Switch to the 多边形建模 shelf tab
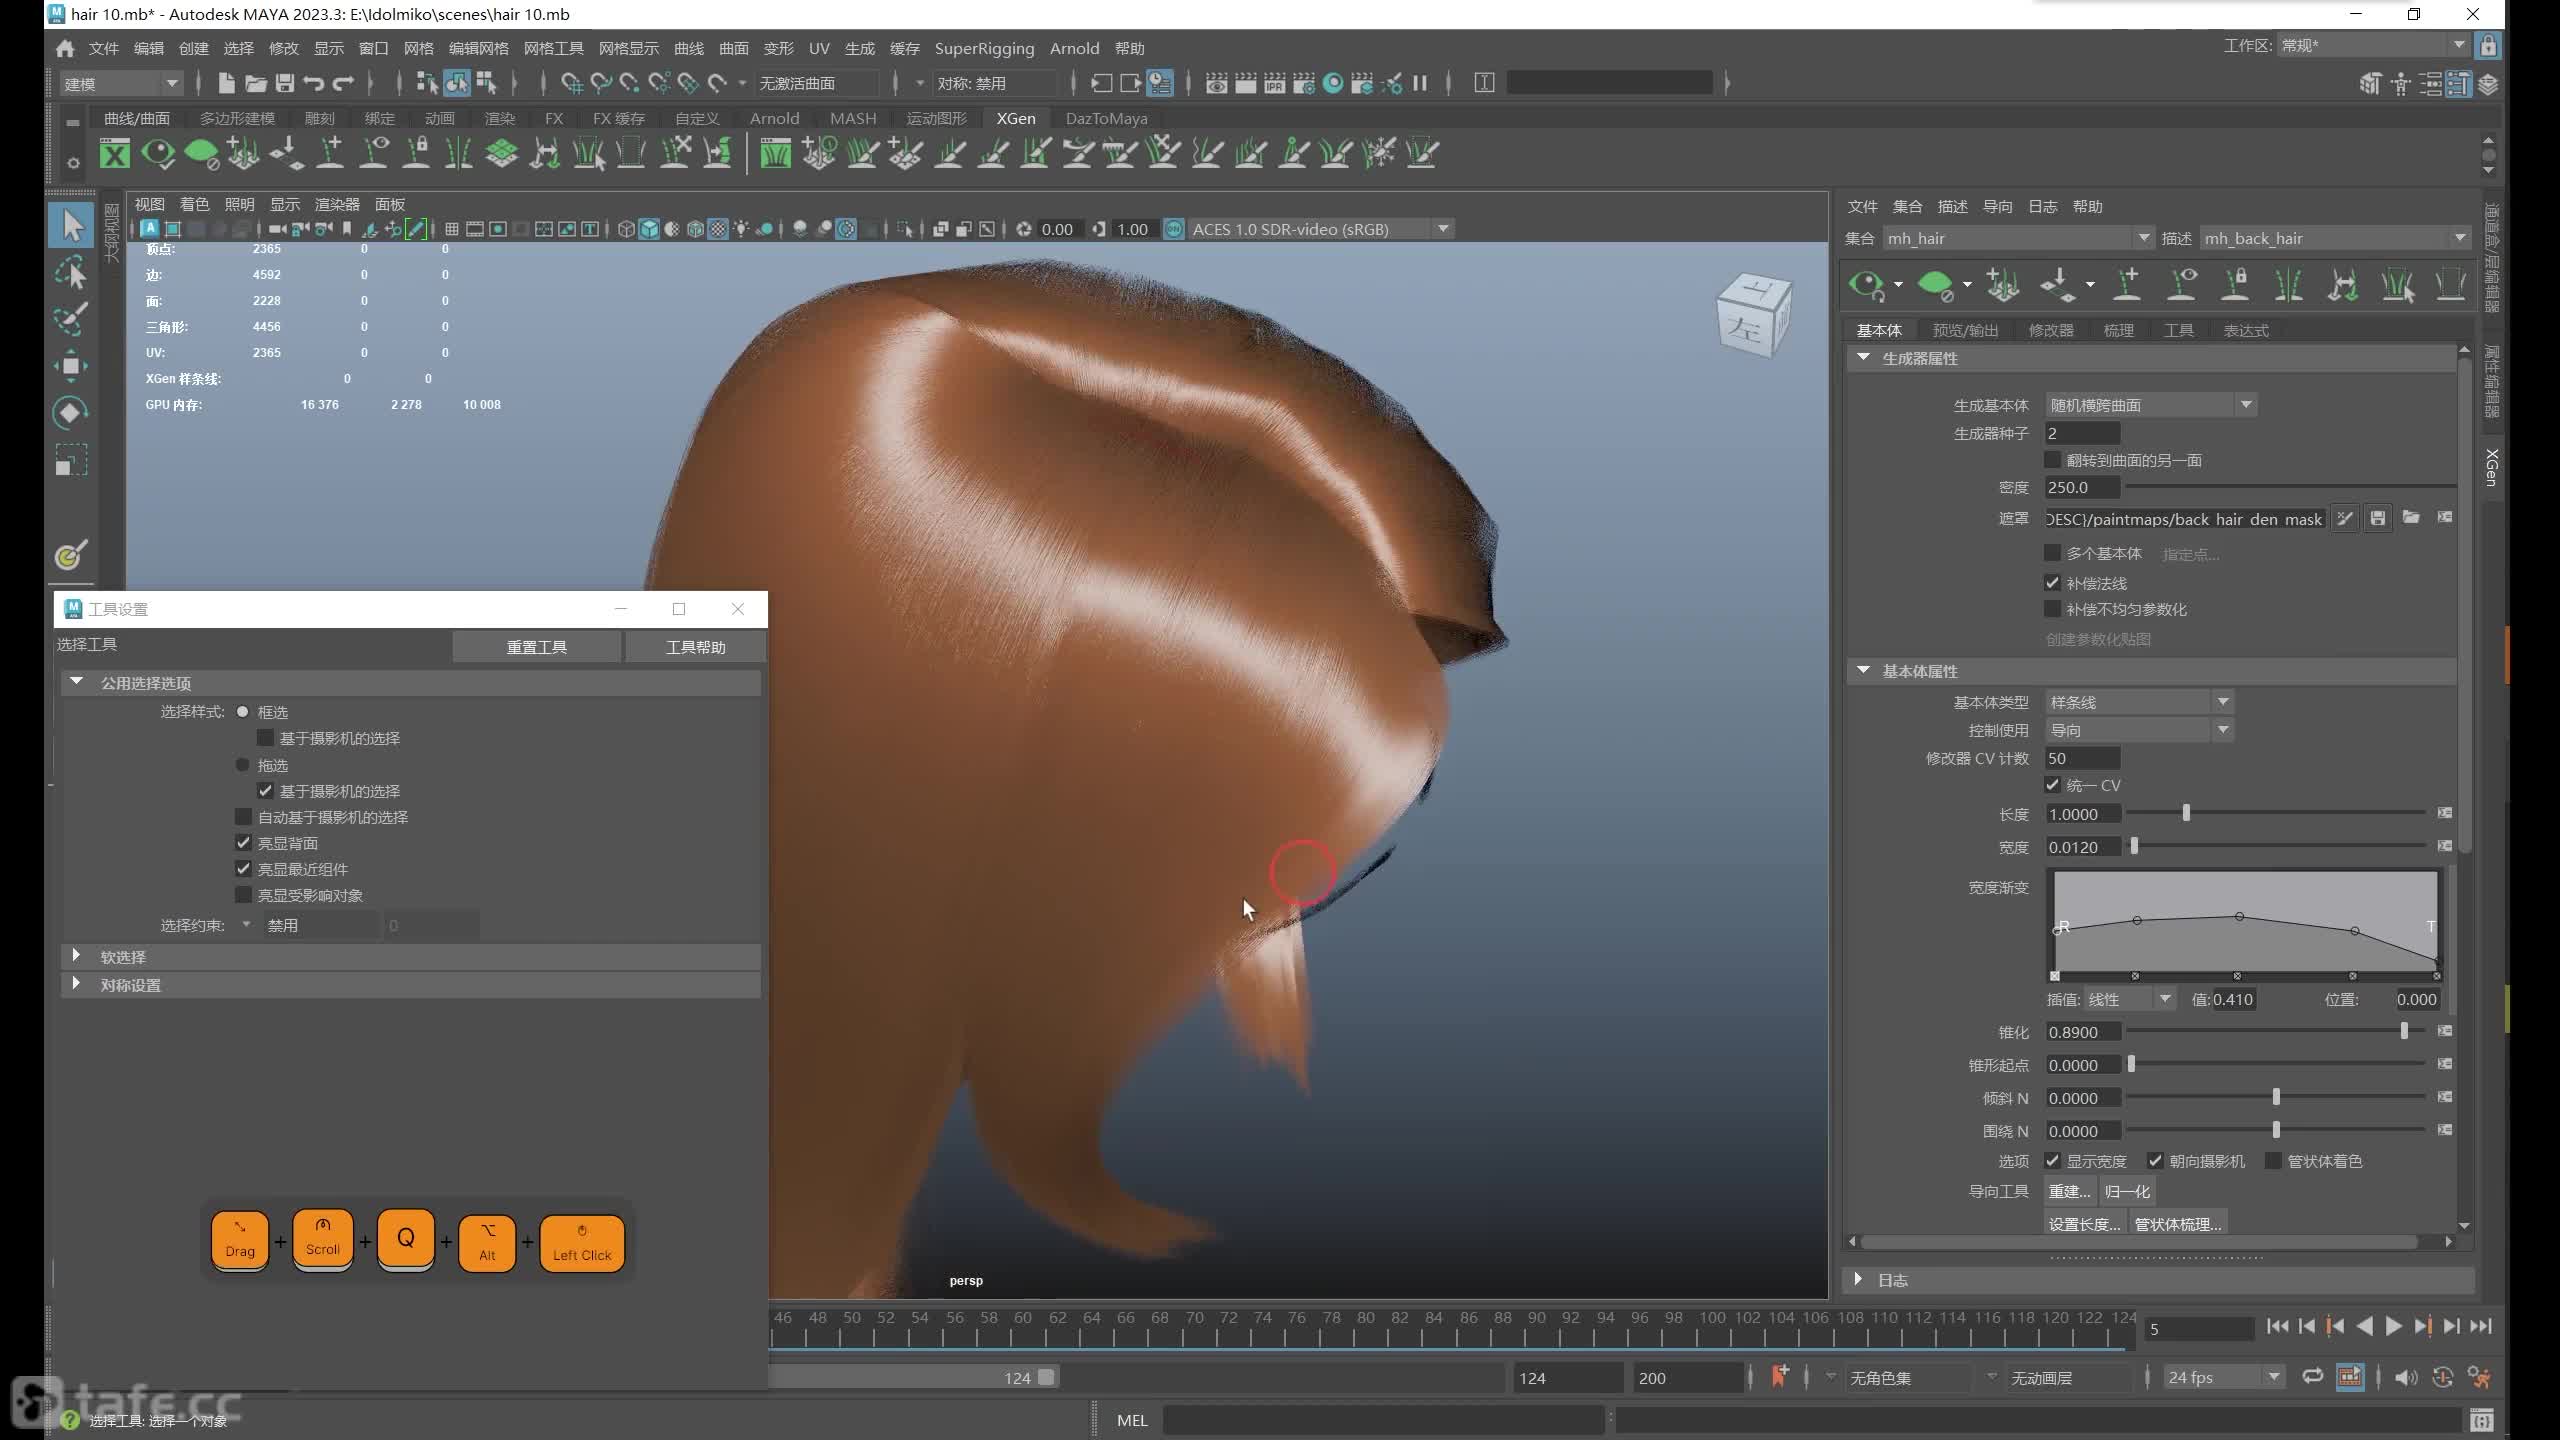 pyautogui.click(x=237, y=118)
